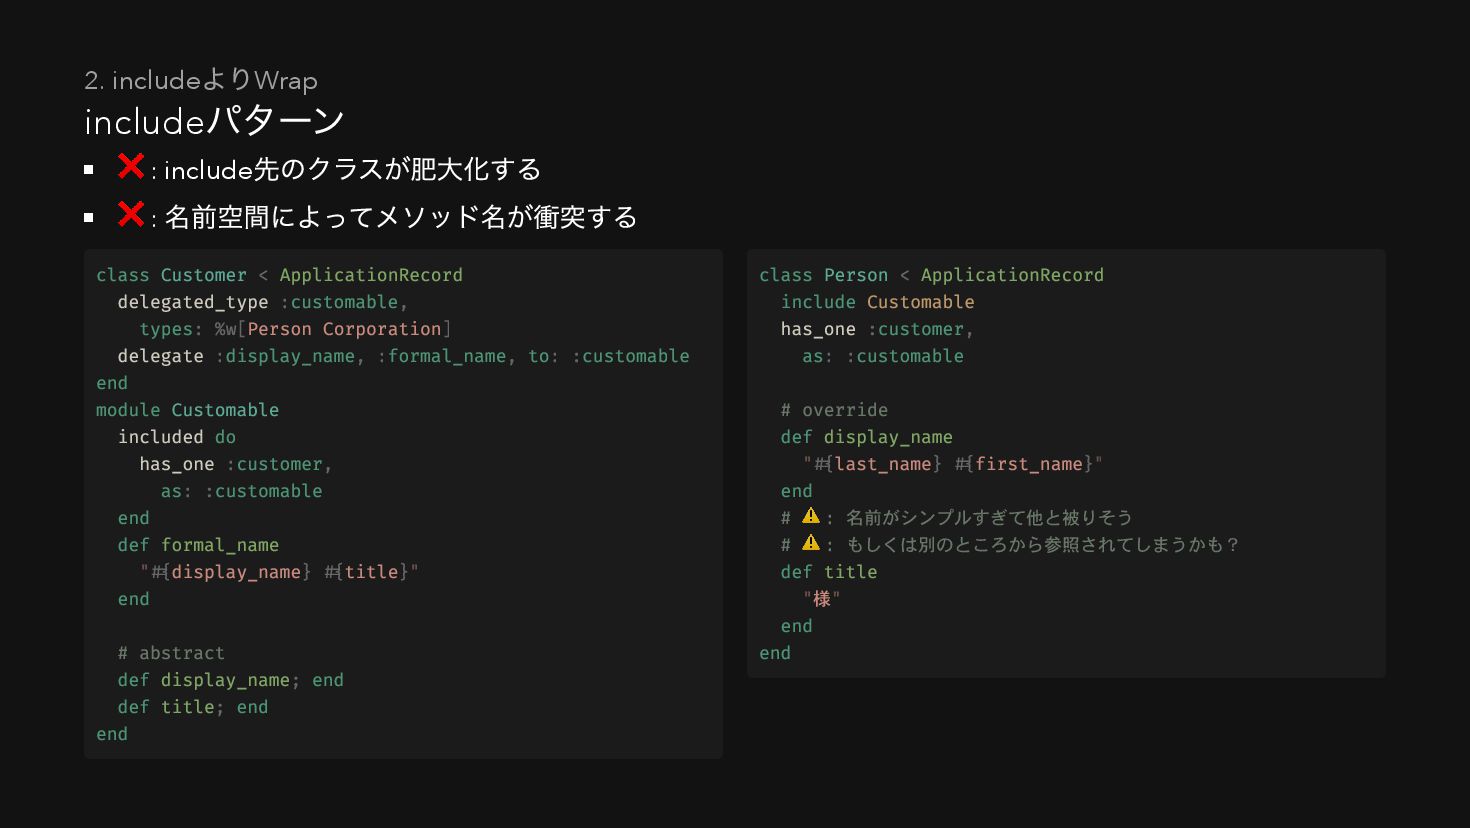Click the red cross before include先のクラスが肥大化する
The height and width of the screenshot is (828, 1470).
point(131,166)
